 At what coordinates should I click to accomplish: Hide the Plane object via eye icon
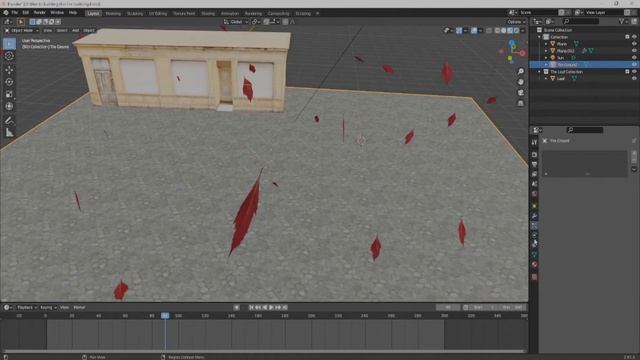pyautogui.click(x=634, y=44)
